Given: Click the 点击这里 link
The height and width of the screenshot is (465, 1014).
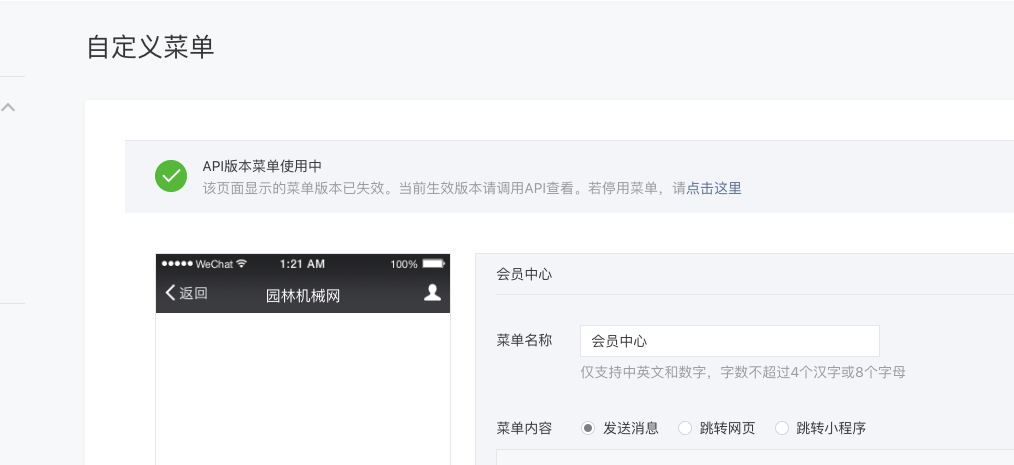Looking at the screenshot, I should click(x=714, y=189).
